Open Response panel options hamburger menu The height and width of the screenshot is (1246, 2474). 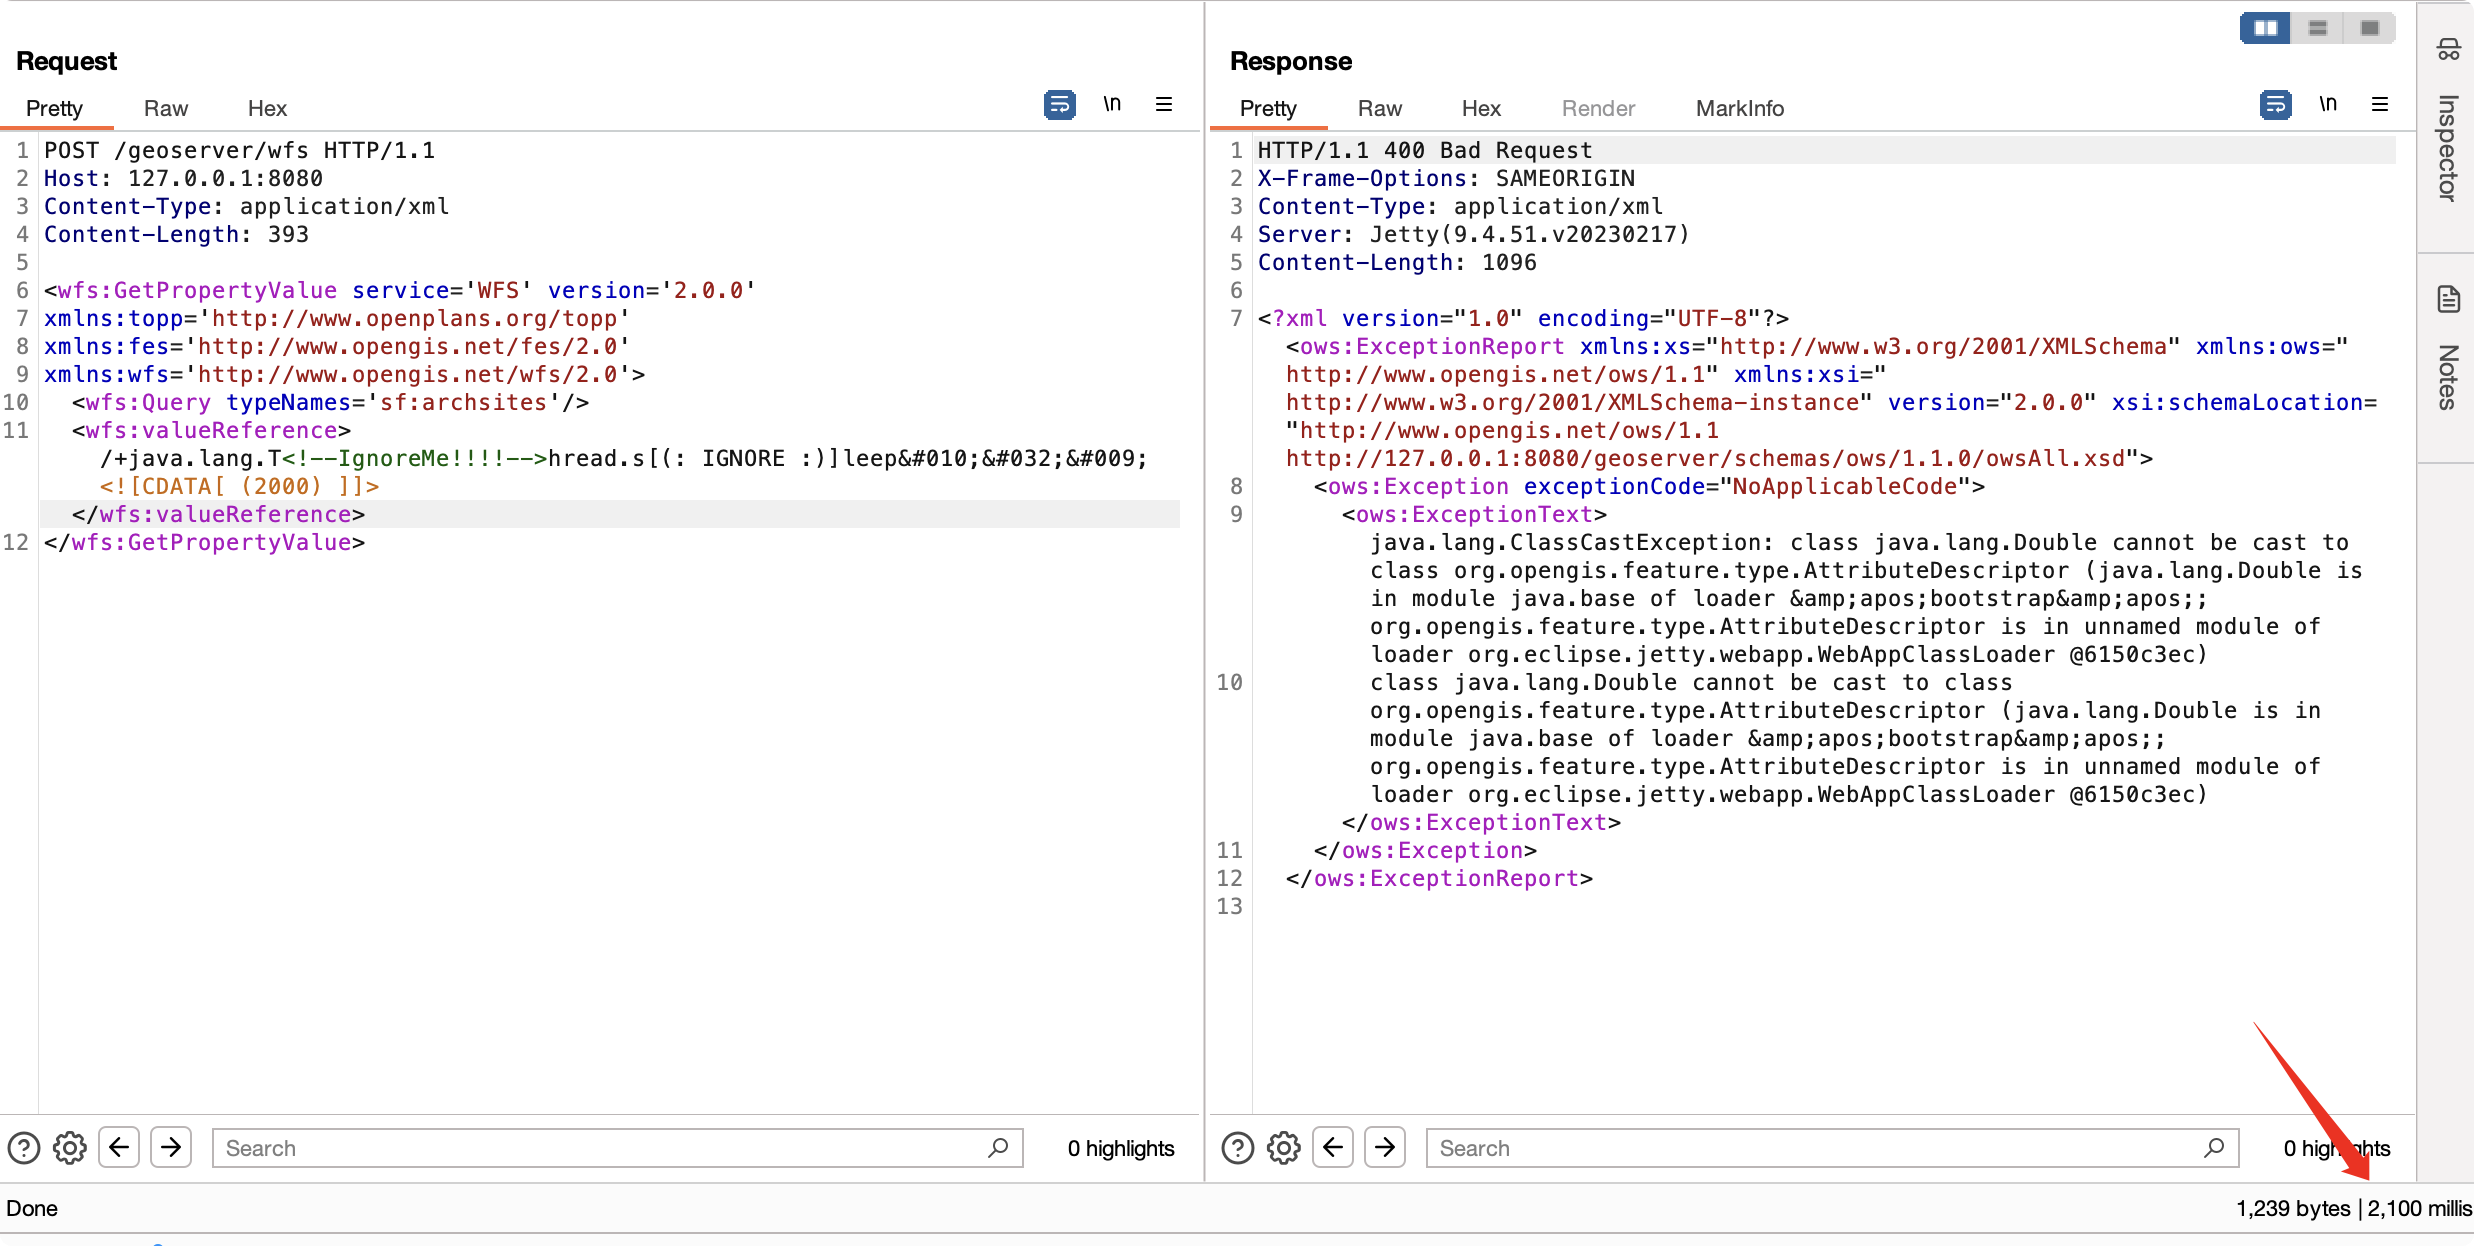click(x=2380, y=104)
